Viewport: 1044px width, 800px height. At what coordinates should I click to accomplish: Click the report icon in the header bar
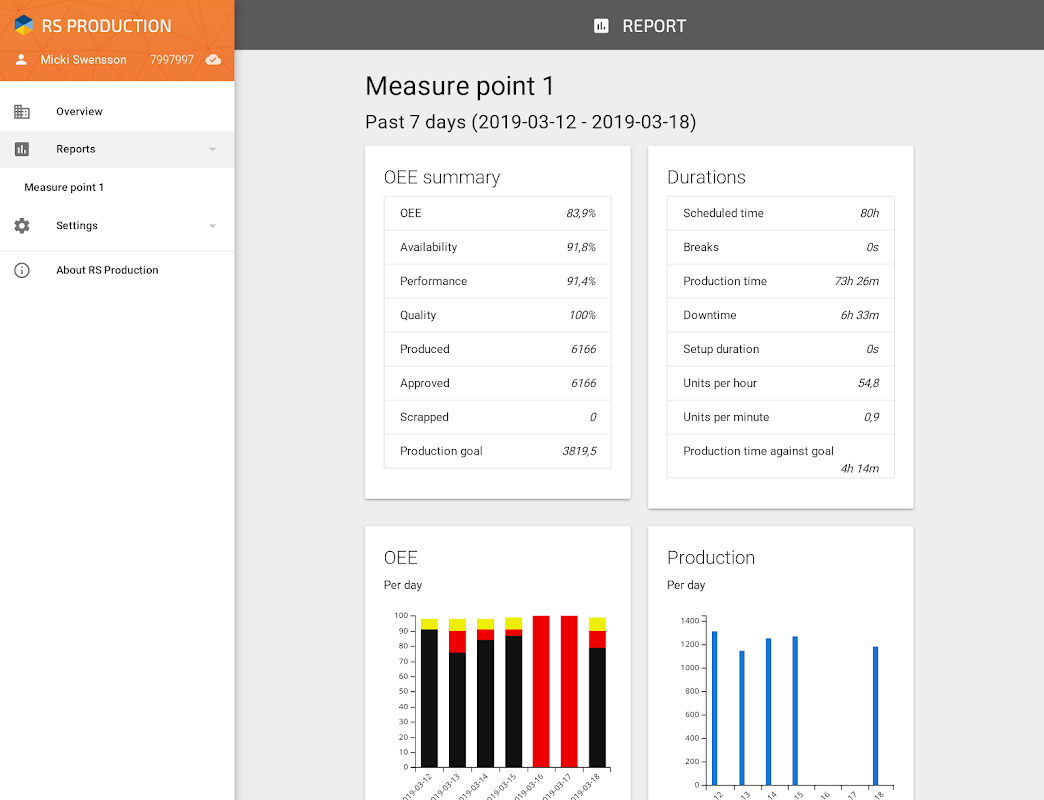coord(601,26)
